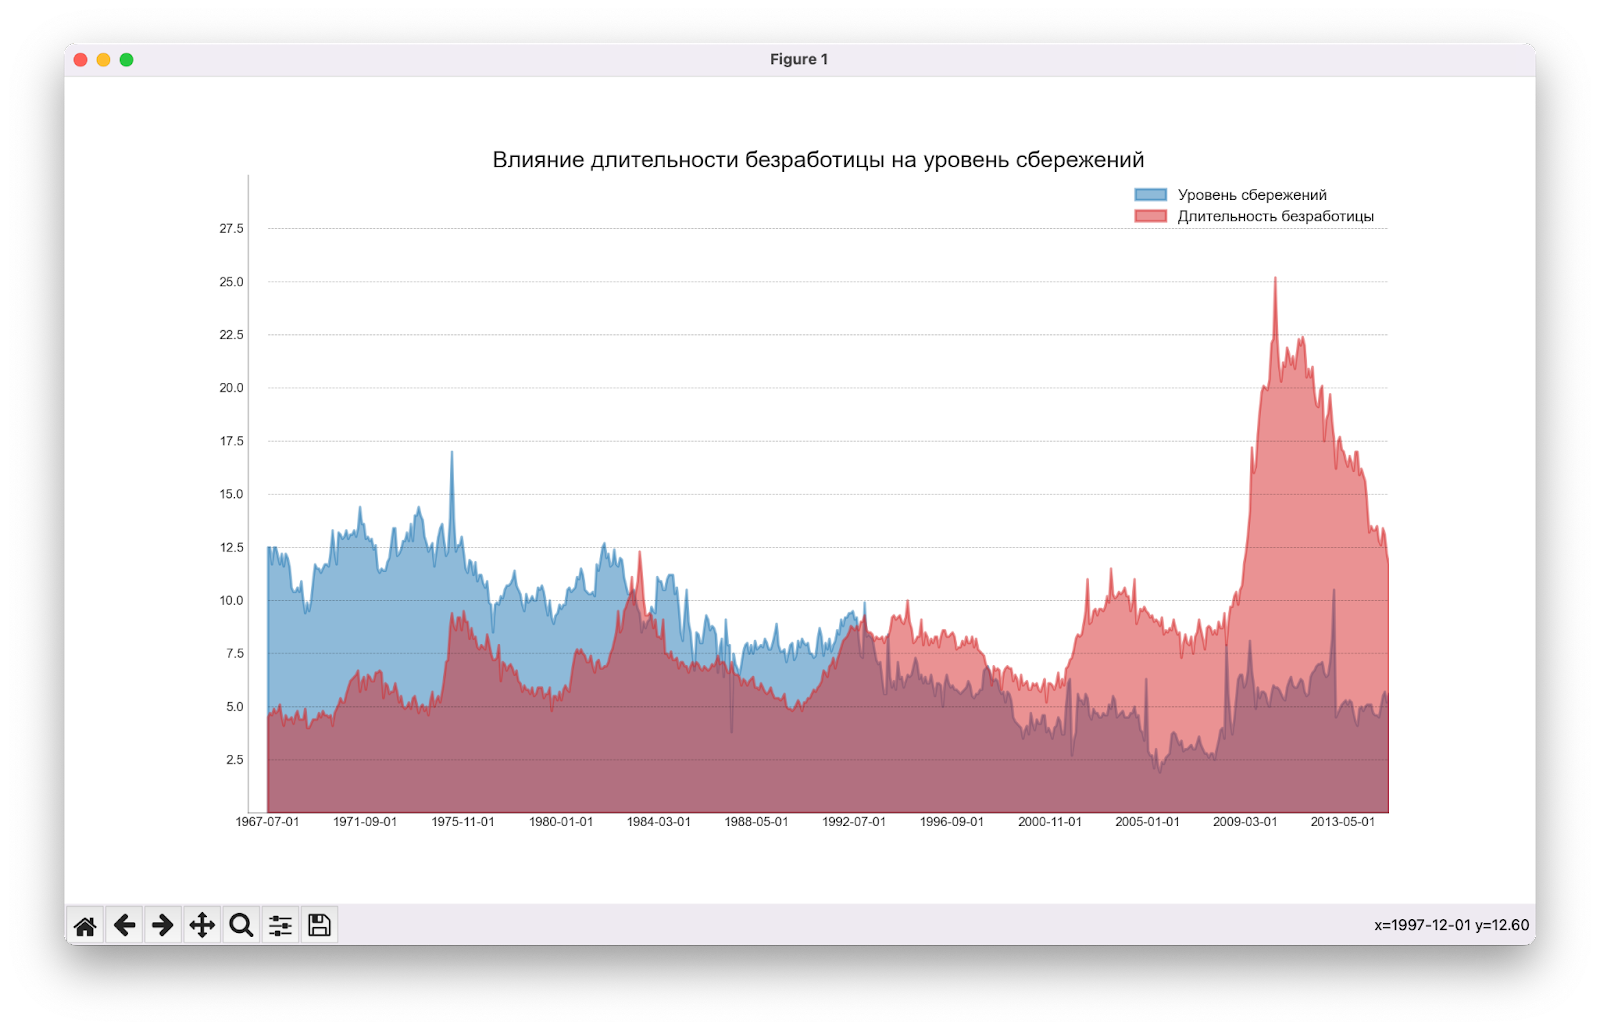Click the chart title about влияние длительности безработицы
The height and width of the screenshot is (1030, 1600).
tap(818, 160)
